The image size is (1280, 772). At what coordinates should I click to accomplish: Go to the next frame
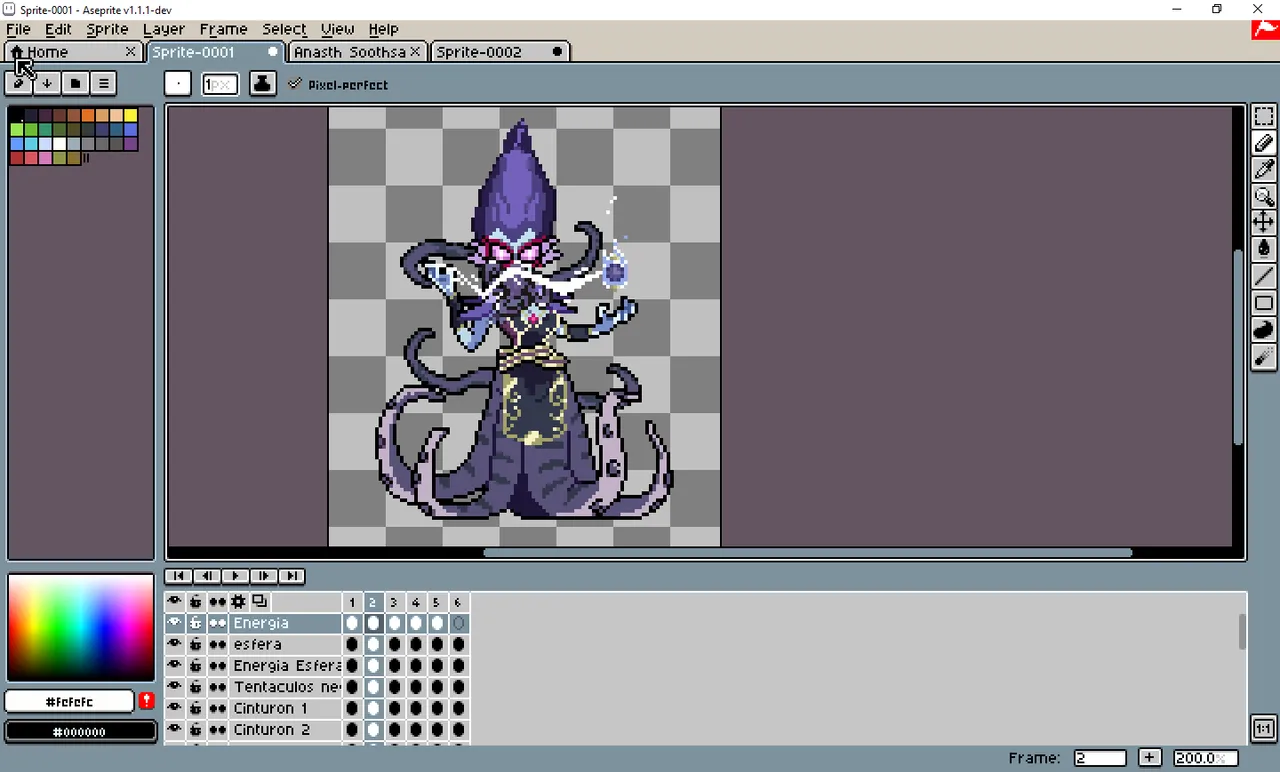[263, 576]
